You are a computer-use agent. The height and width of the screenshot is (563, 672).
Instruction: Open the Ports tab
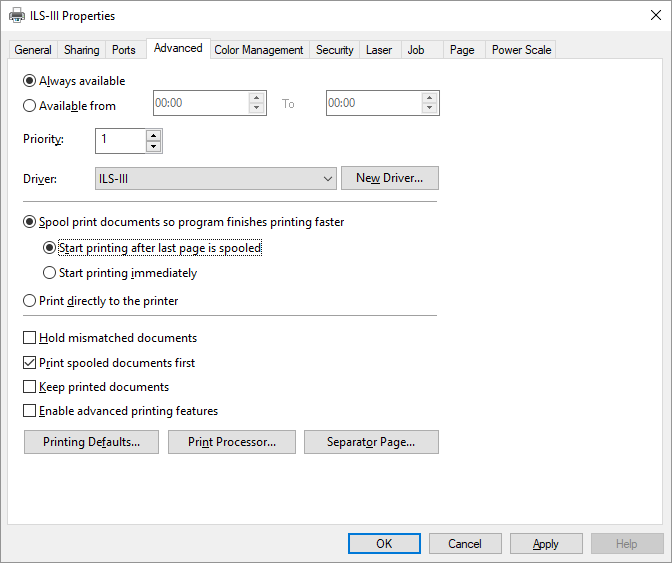(x=123, y=50)
